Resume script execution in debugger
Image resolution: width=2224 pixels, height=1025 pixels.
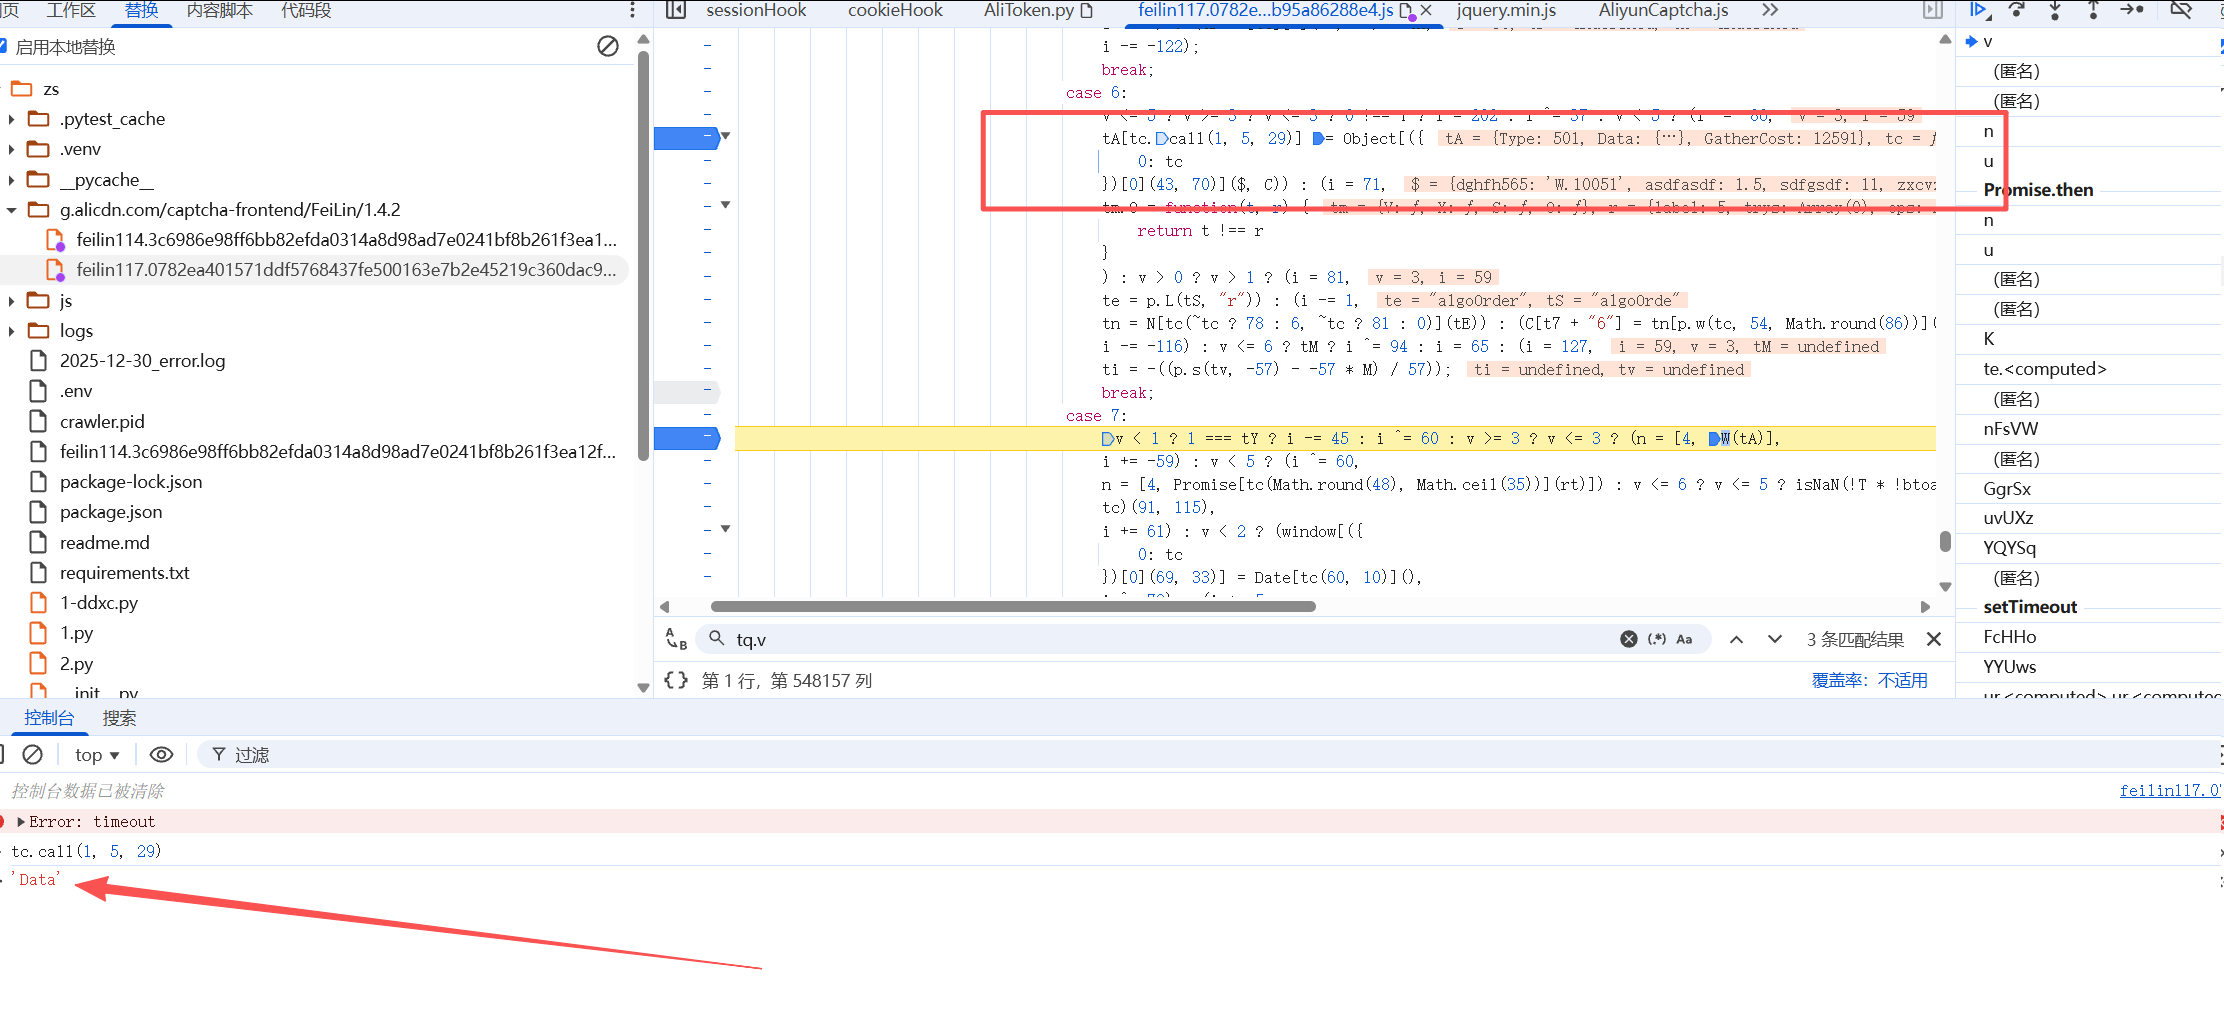(1978, 10)
